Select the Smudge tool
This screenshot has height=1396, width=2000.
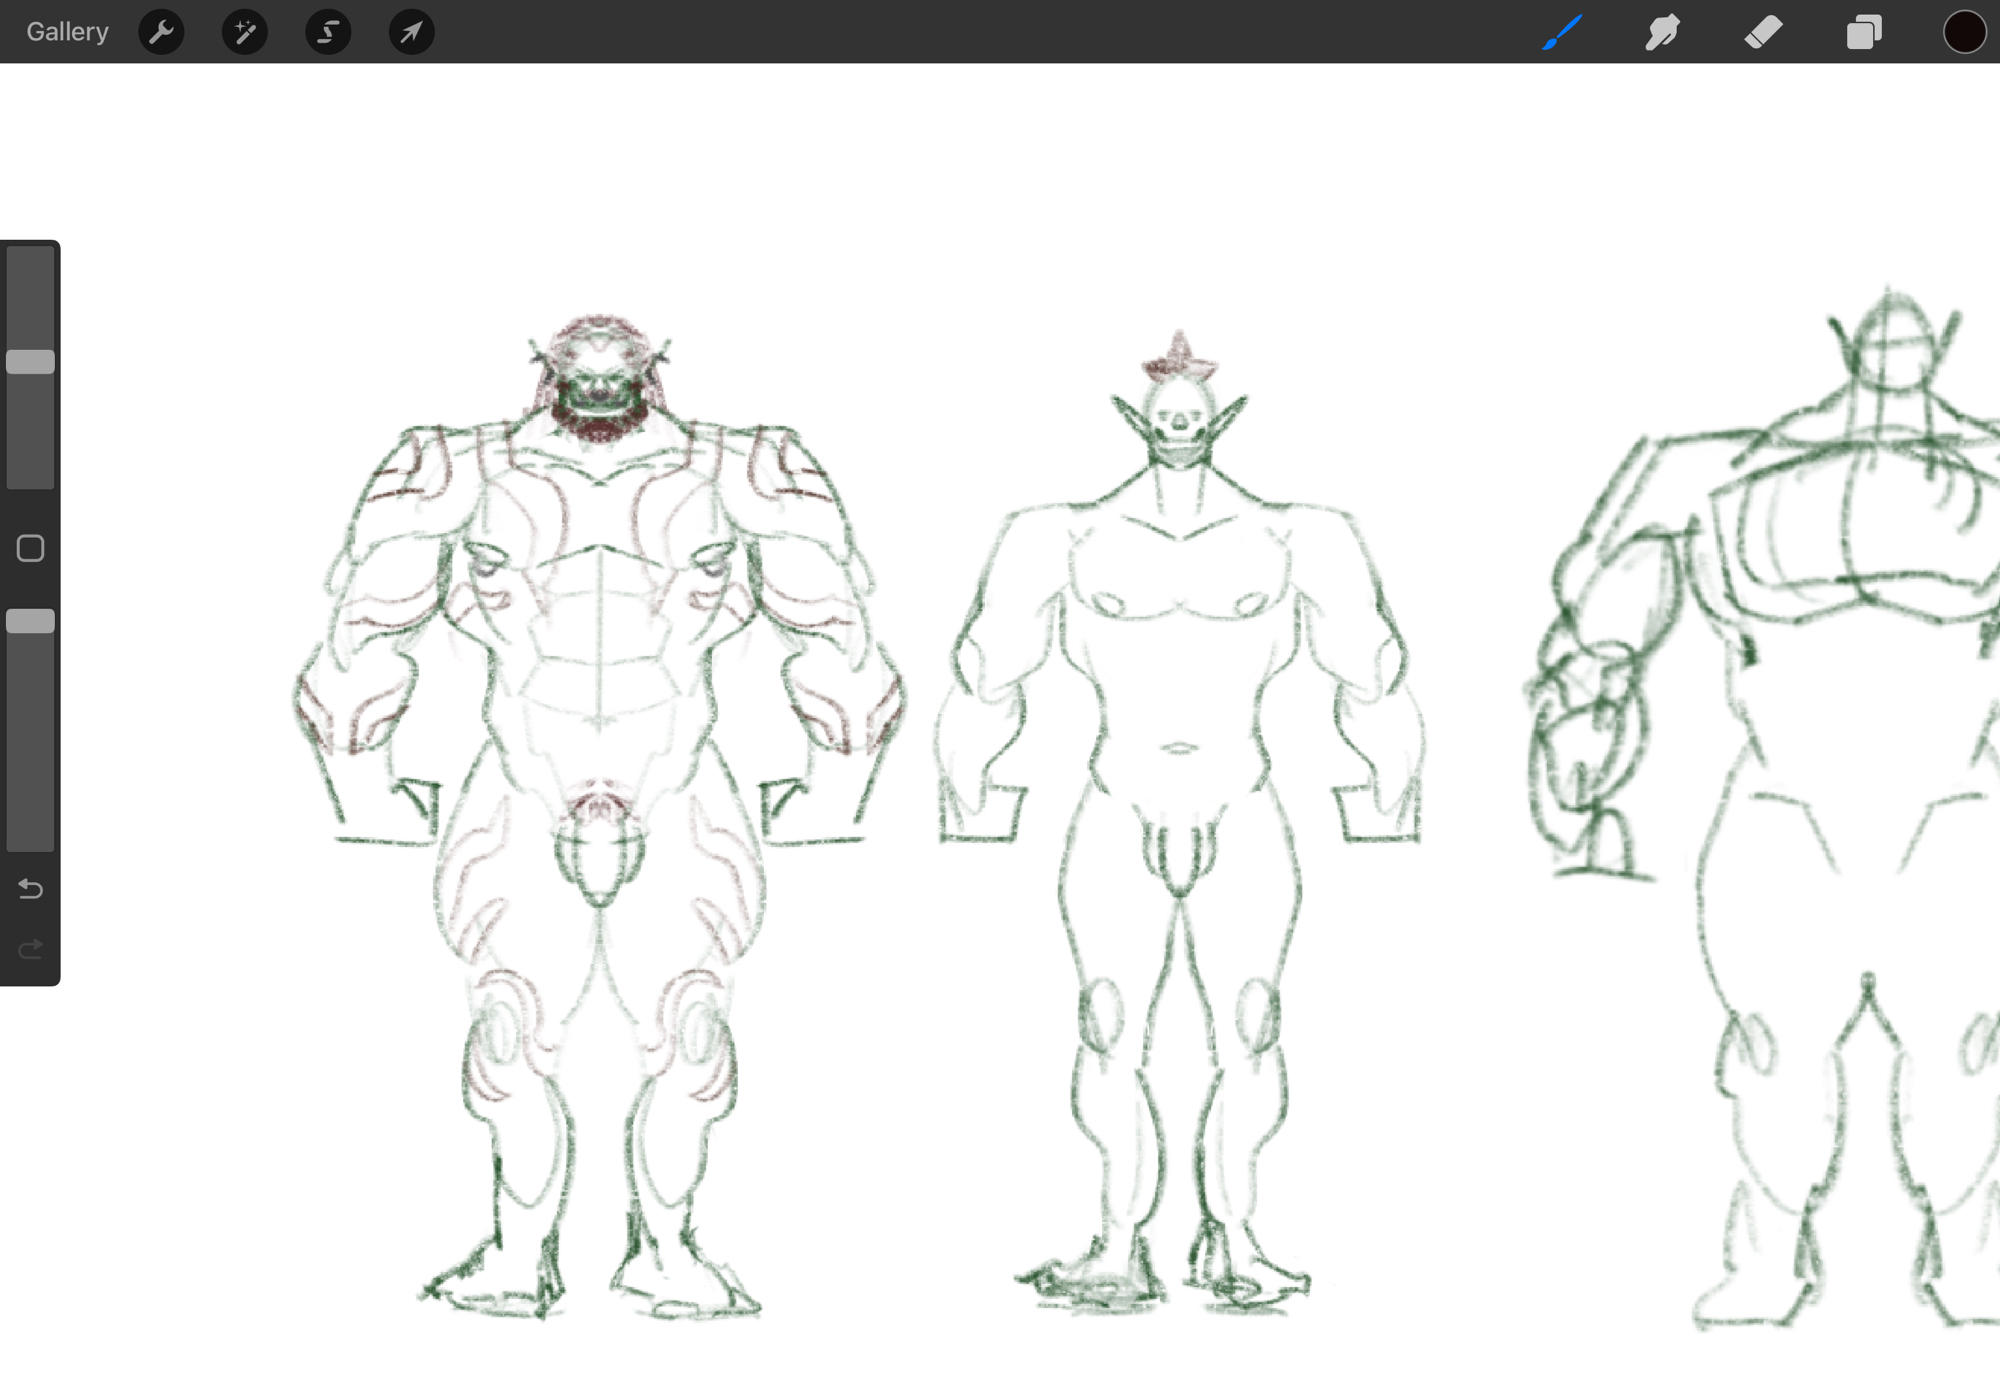point(1662,32)
